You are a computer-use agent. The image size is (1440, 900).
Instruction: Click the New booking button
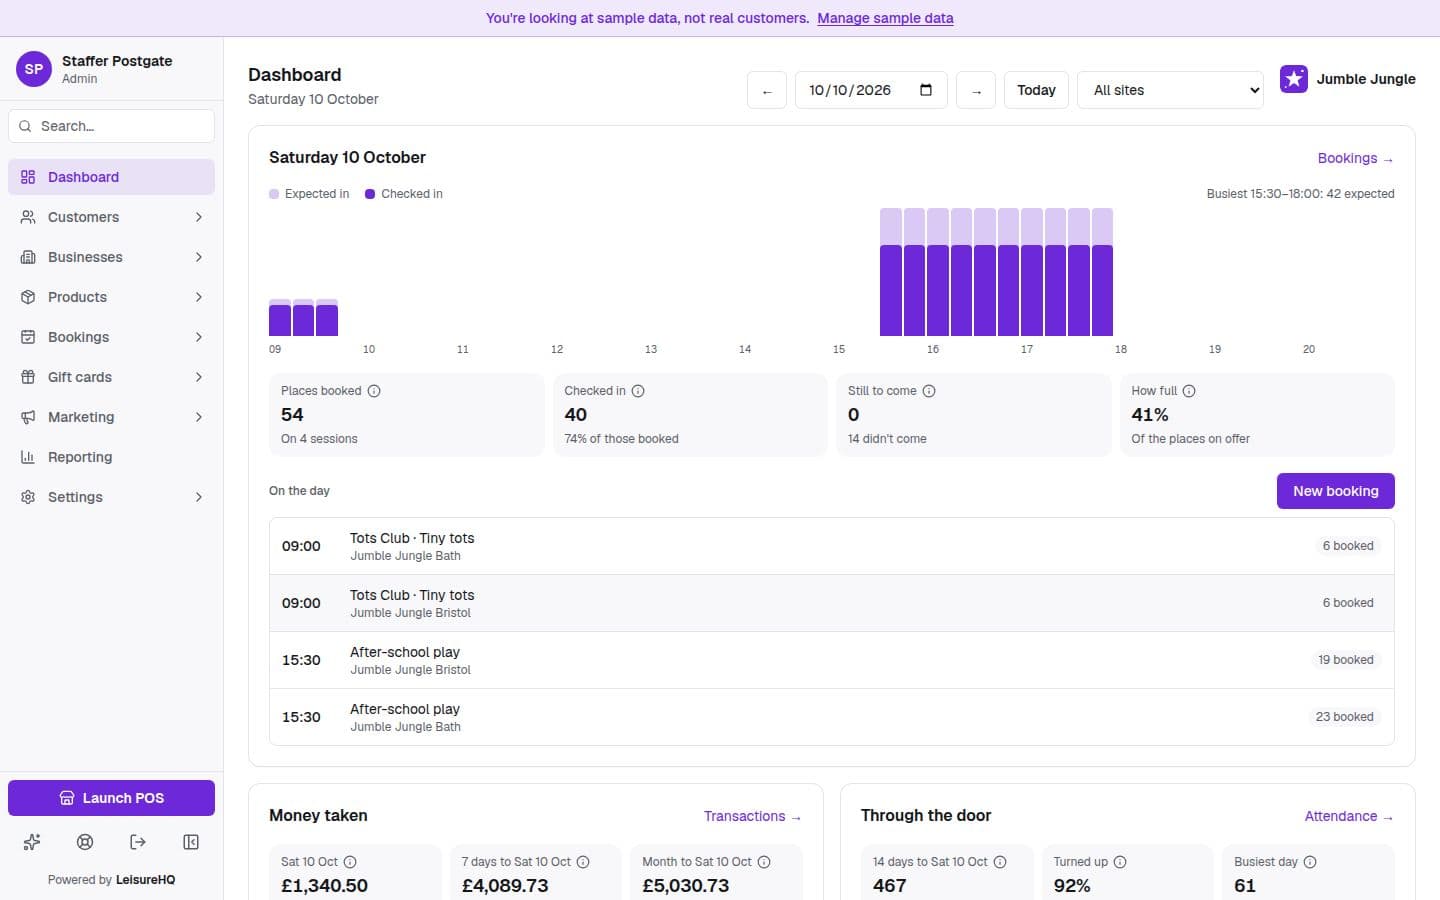(x=1335, y=491)
